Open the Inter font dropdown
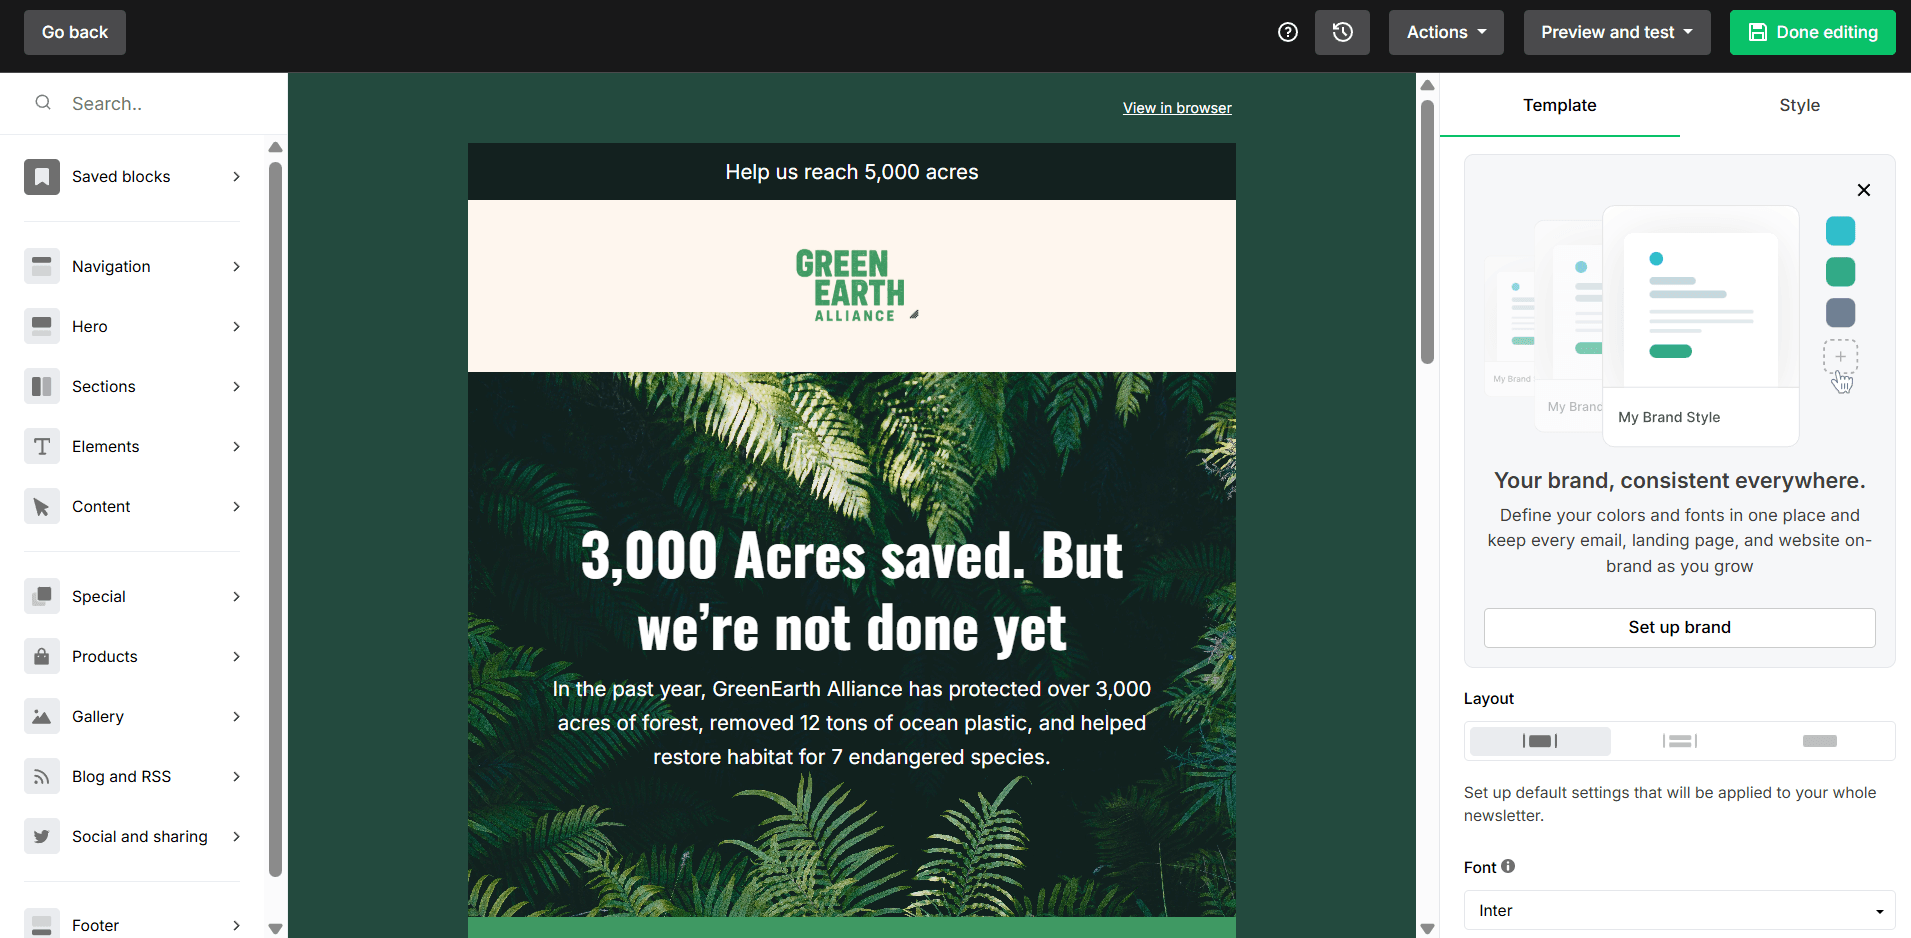 click(1680, 910)
